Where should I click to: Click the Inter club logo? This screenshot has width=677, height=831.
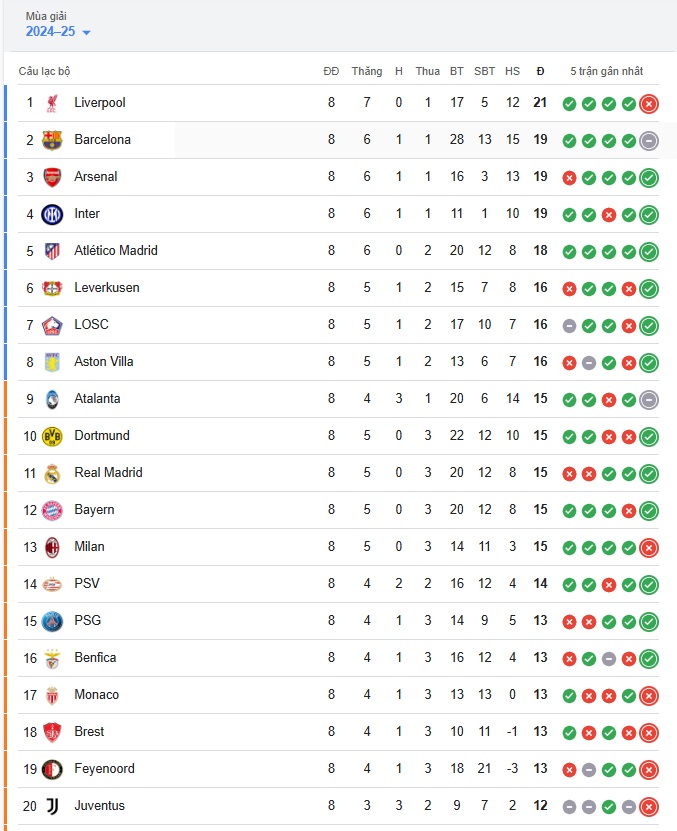tap(52, 214)
